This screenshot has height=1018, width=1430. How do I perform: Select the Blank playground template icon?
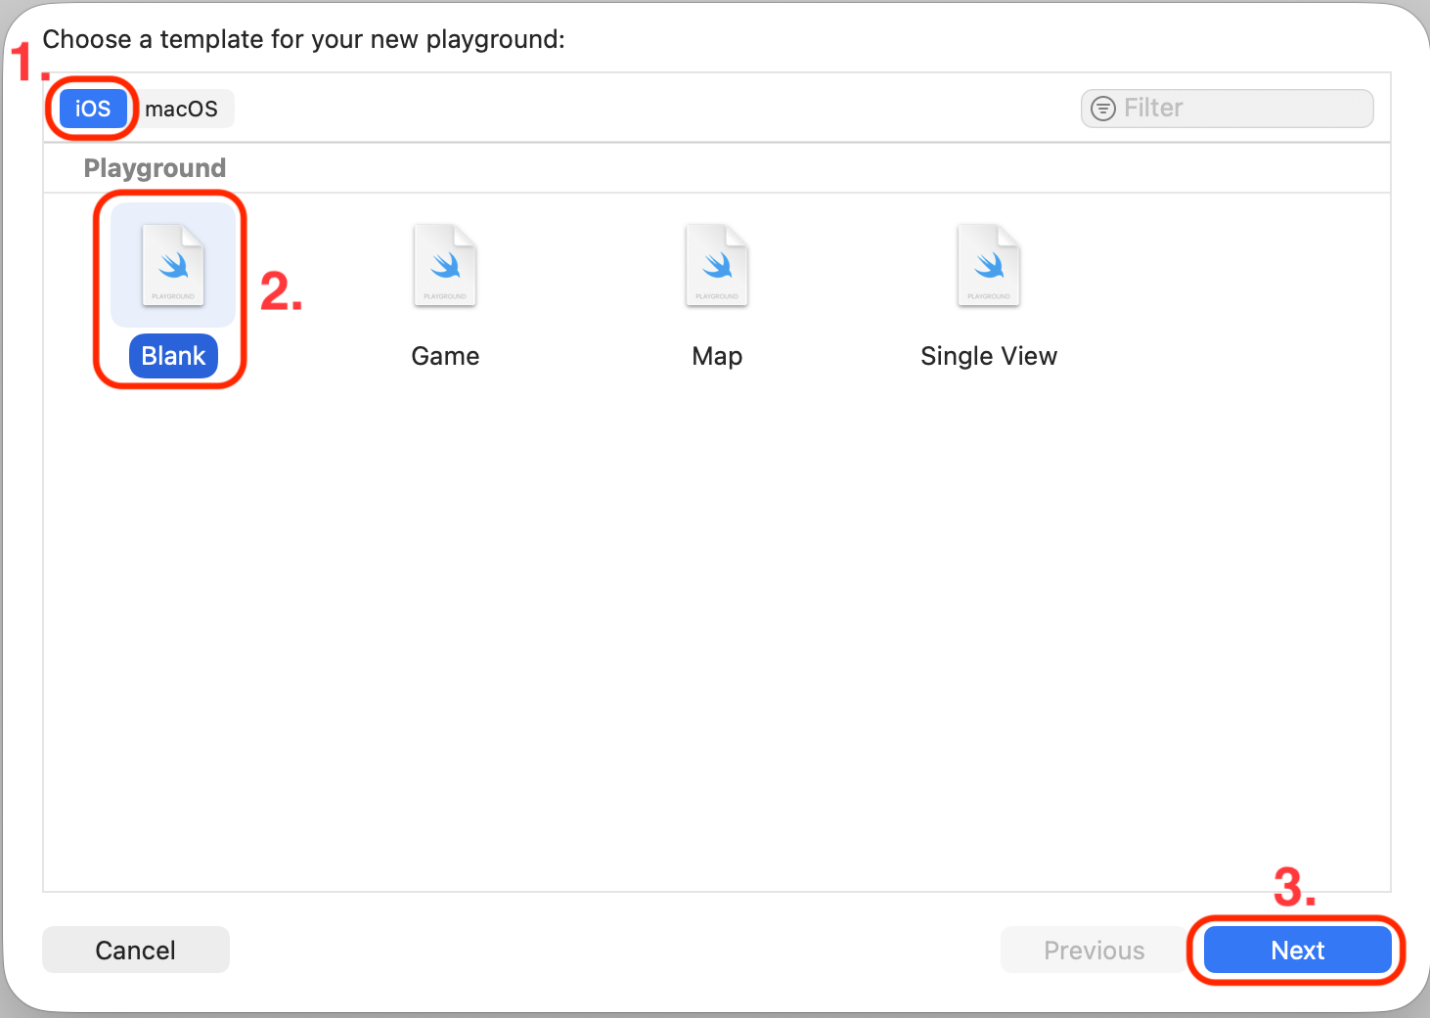tap(173, 265)
